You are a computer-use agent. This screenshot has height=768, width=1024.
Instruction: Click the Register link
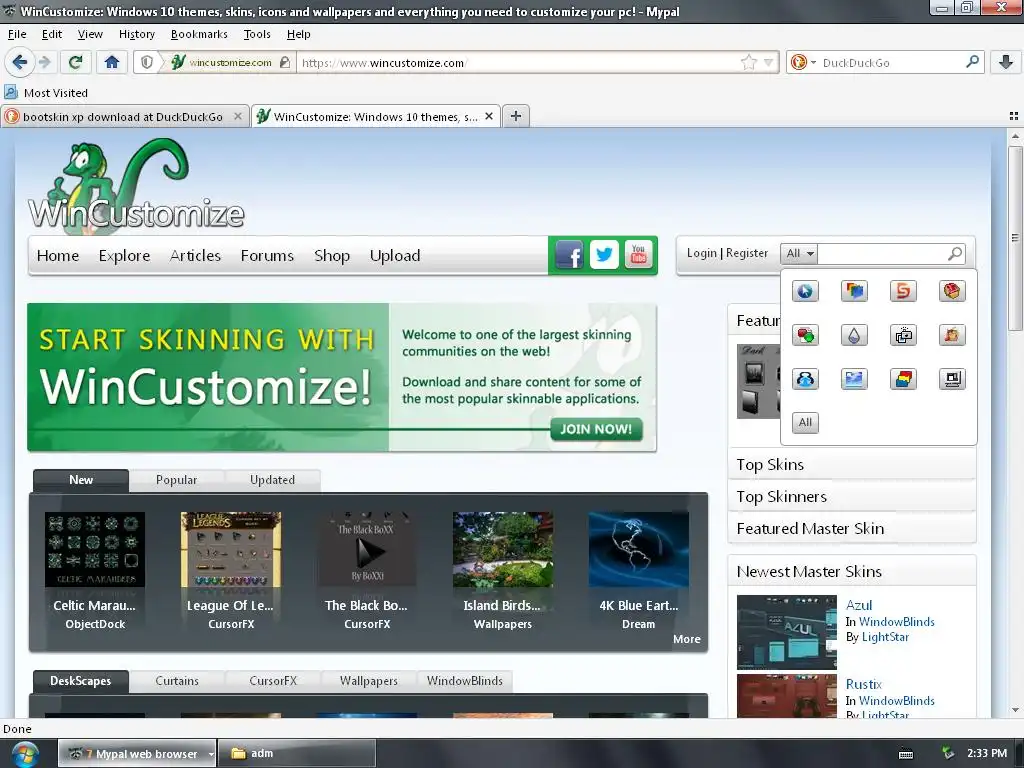click(x=746, y=253)
